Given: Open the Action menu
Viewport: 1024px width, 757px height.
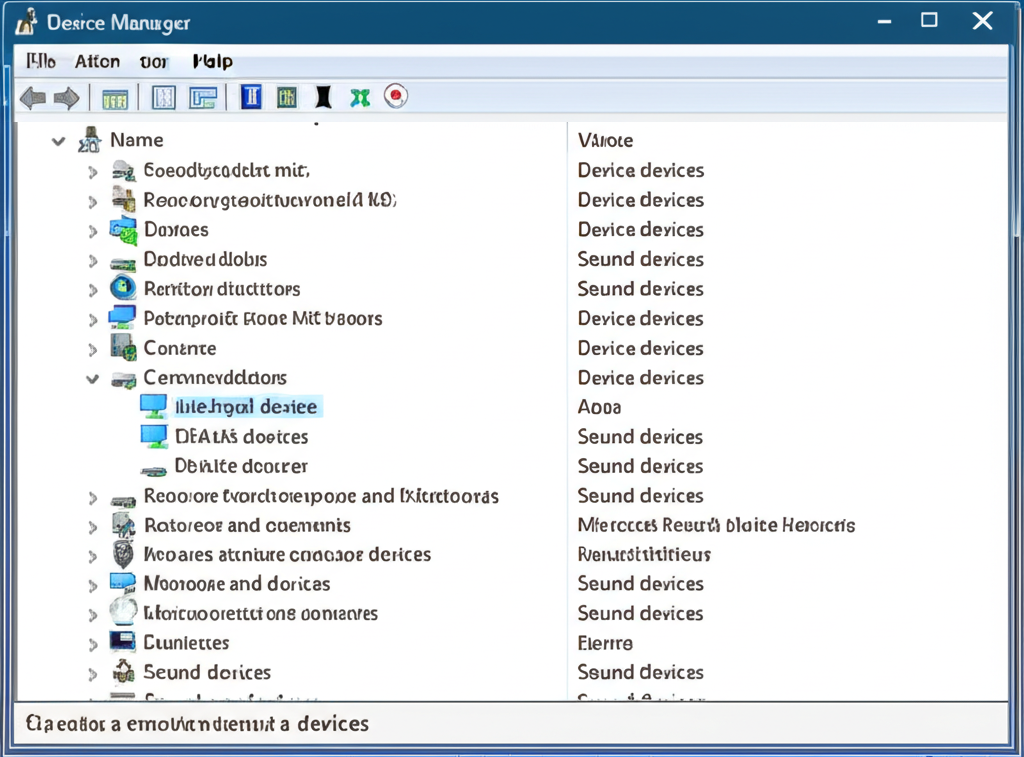Looking at the screenshot, I should coord(98,61).
